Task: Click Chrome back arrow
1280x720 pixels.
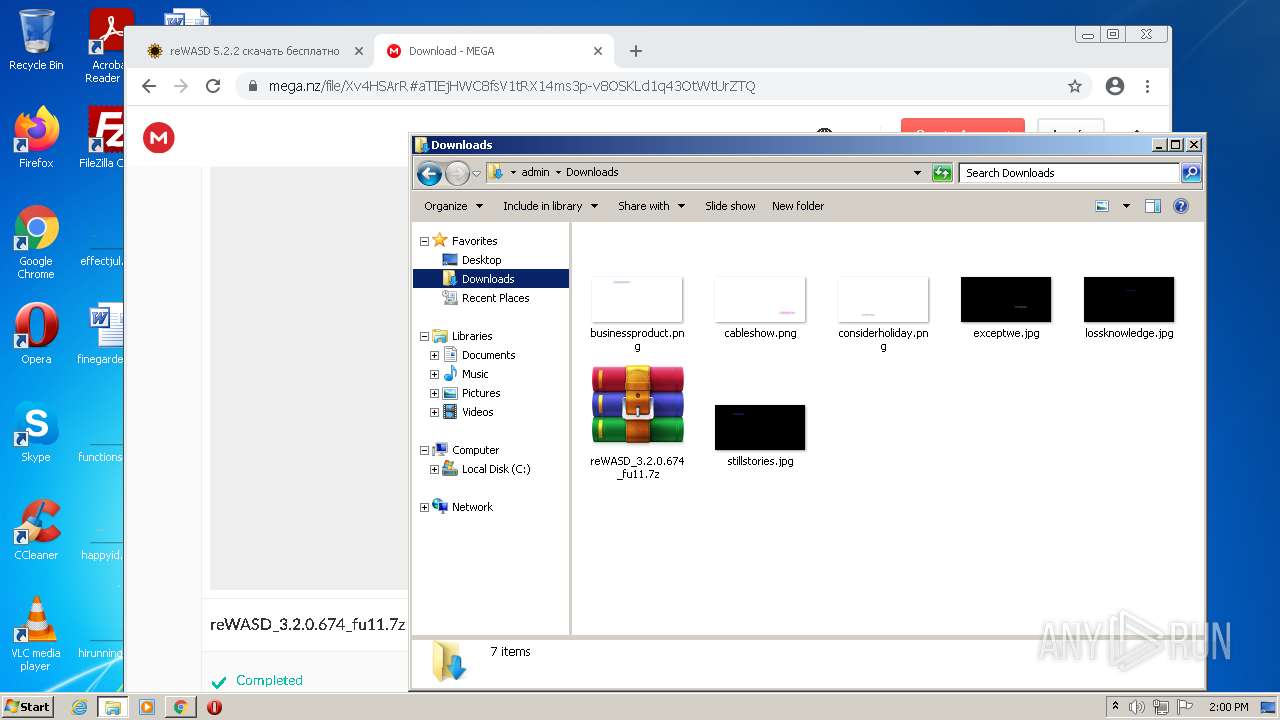Action: [149, 86]
